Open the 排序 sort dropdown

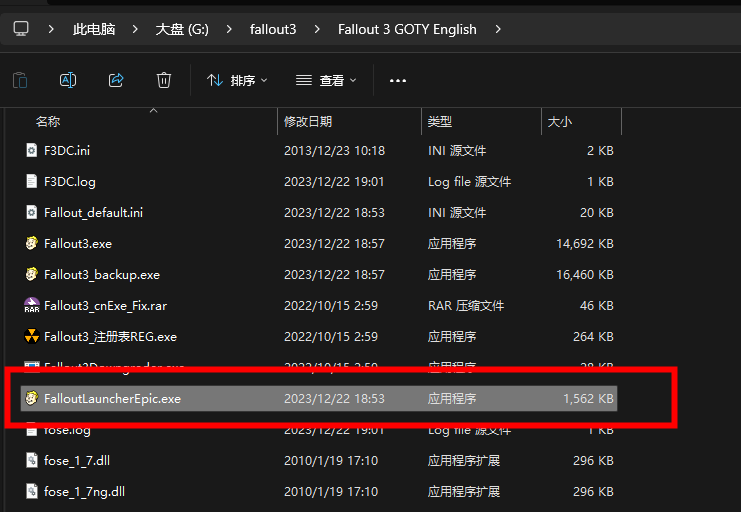(x=237, y=80)
